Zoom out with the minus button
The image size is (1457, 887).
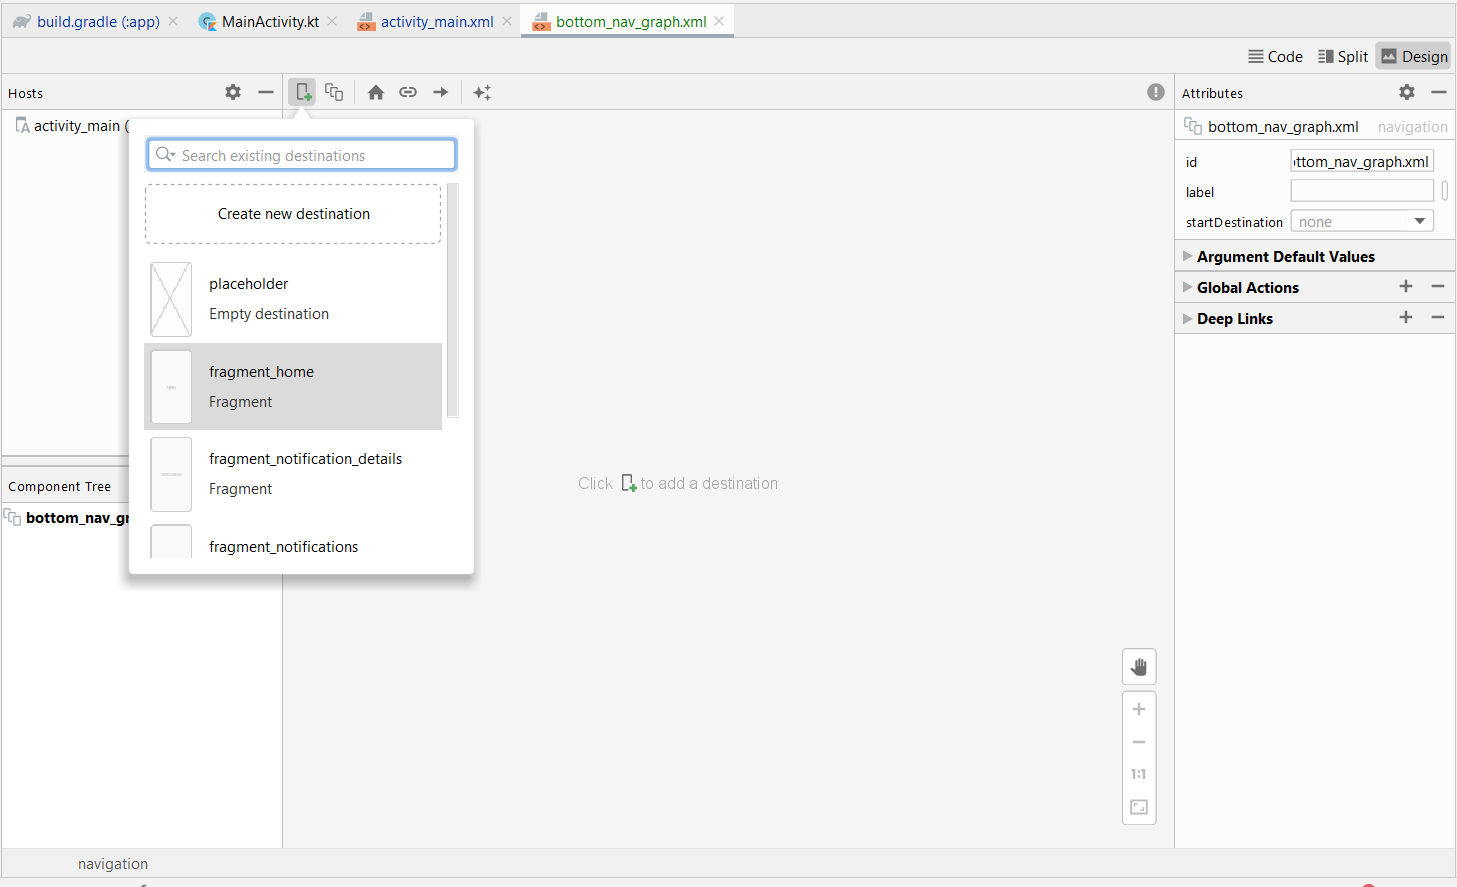pyautogui.click(x=1139, y=742)
